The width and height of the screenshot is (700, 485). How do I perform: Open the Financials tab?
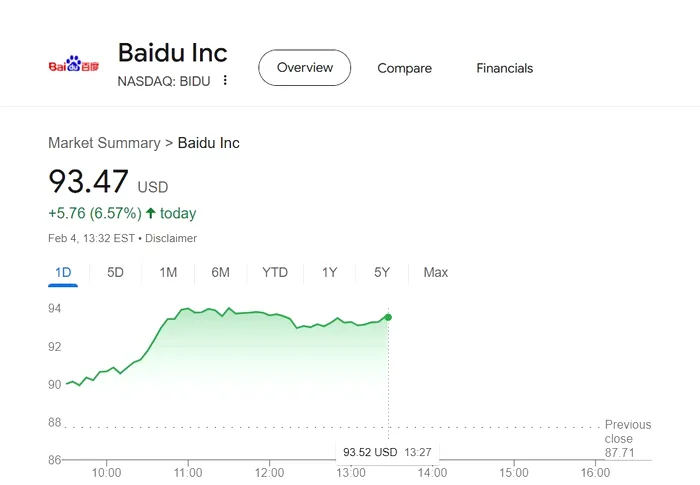coord(504,68)
